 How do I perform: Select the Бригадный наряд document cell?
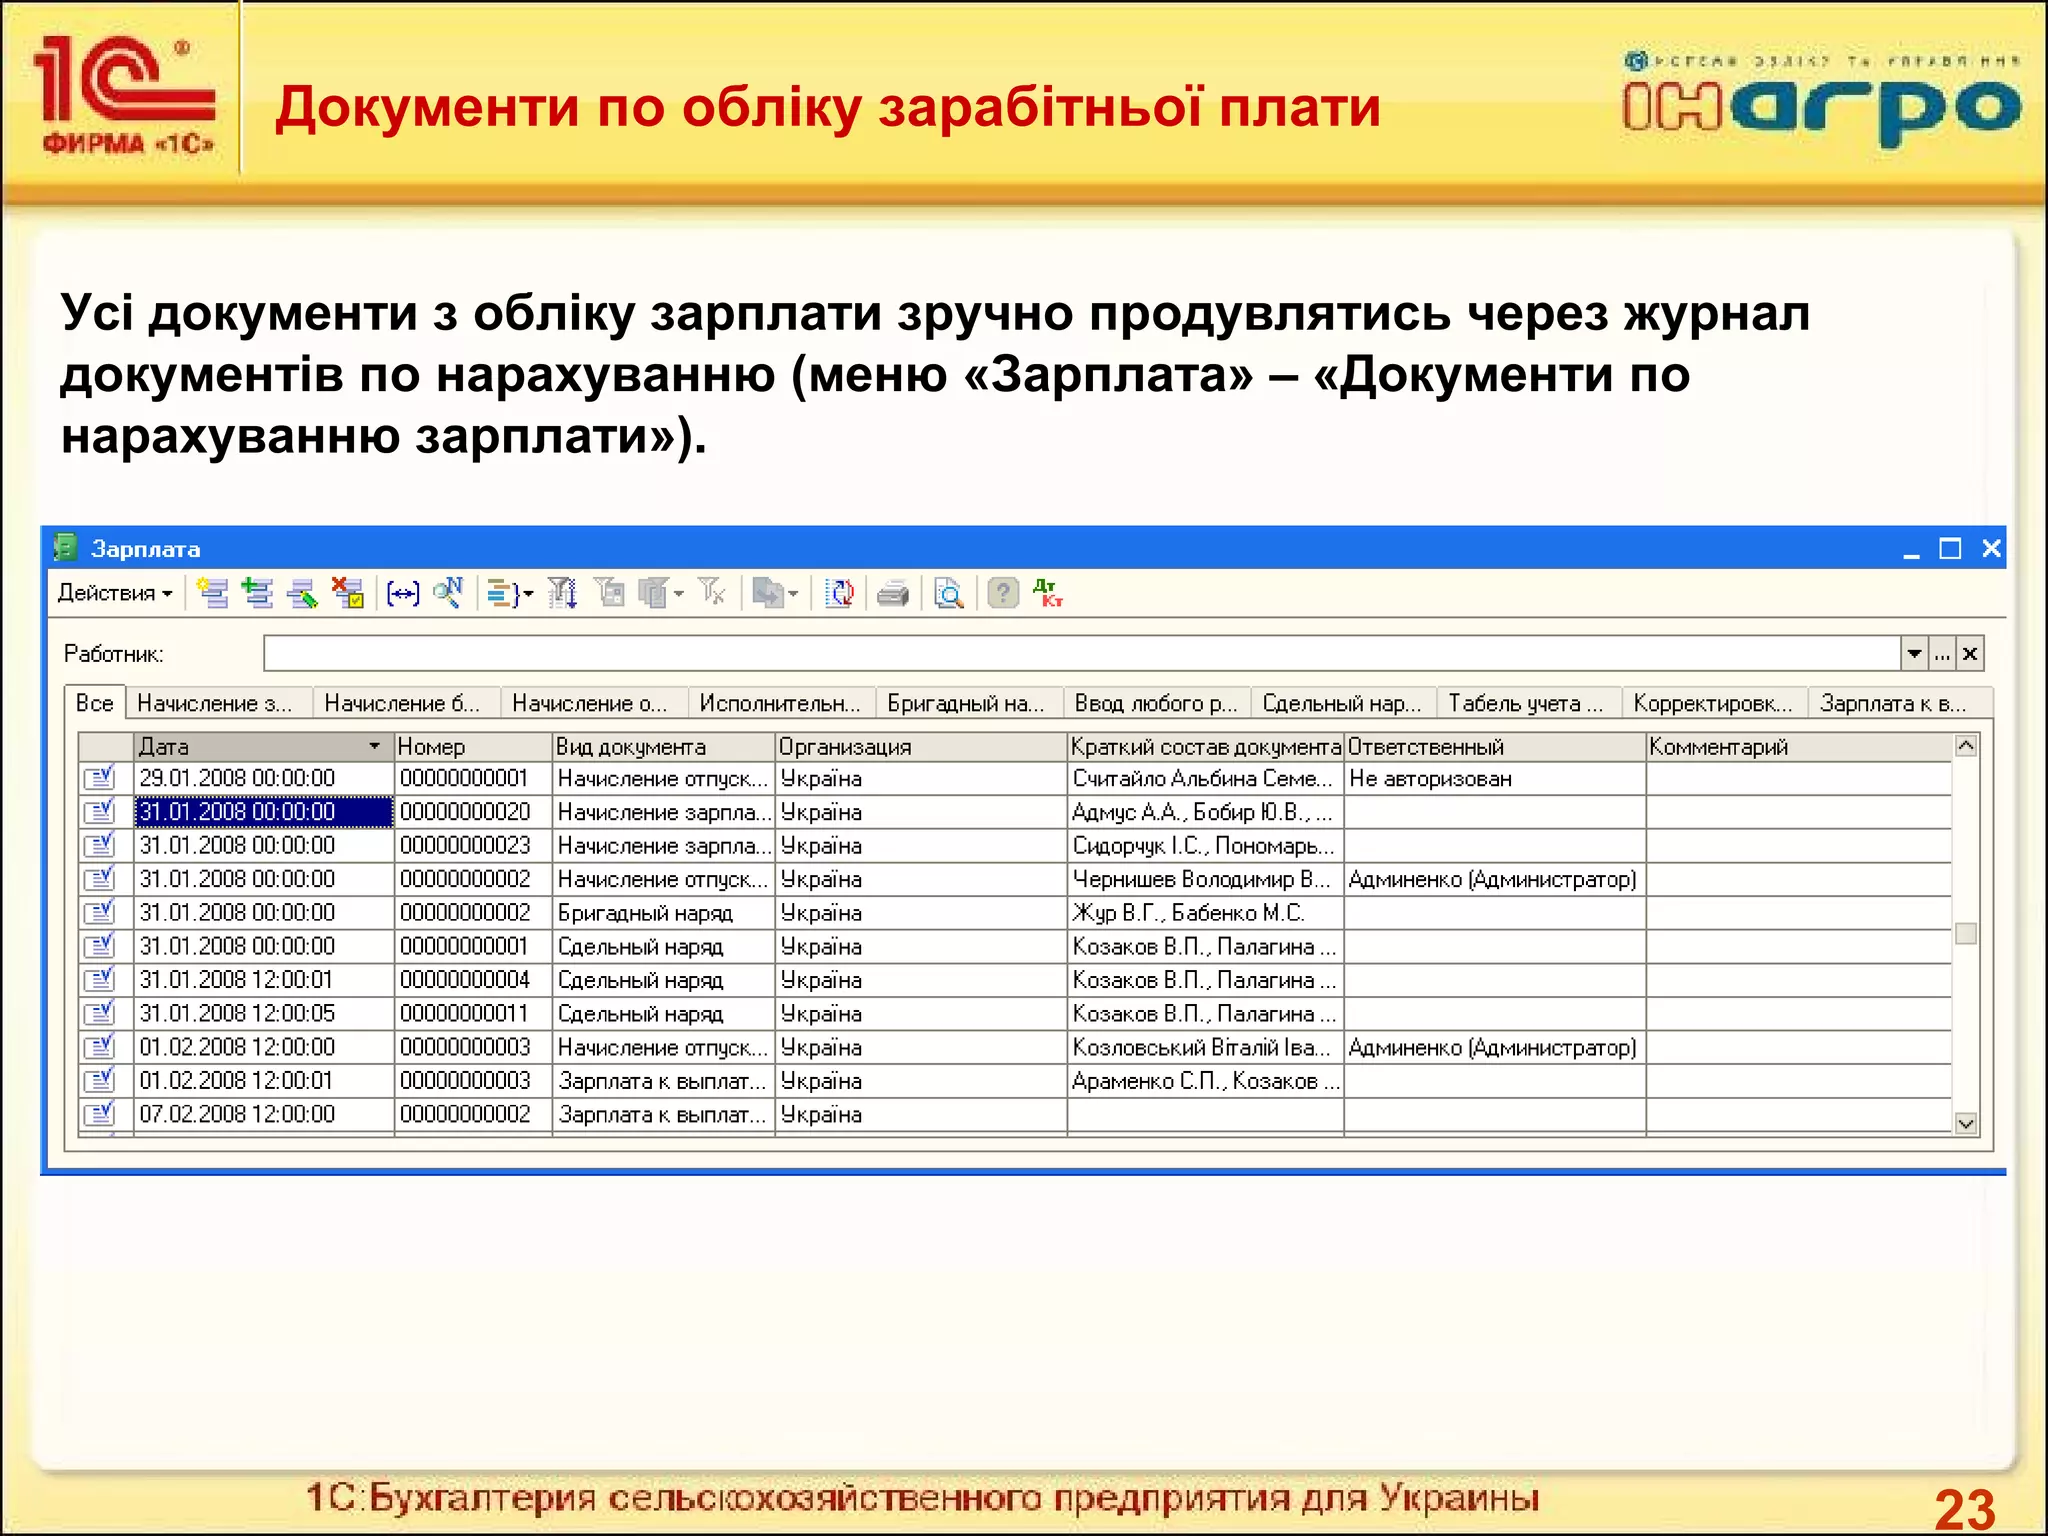click(663, 913)
